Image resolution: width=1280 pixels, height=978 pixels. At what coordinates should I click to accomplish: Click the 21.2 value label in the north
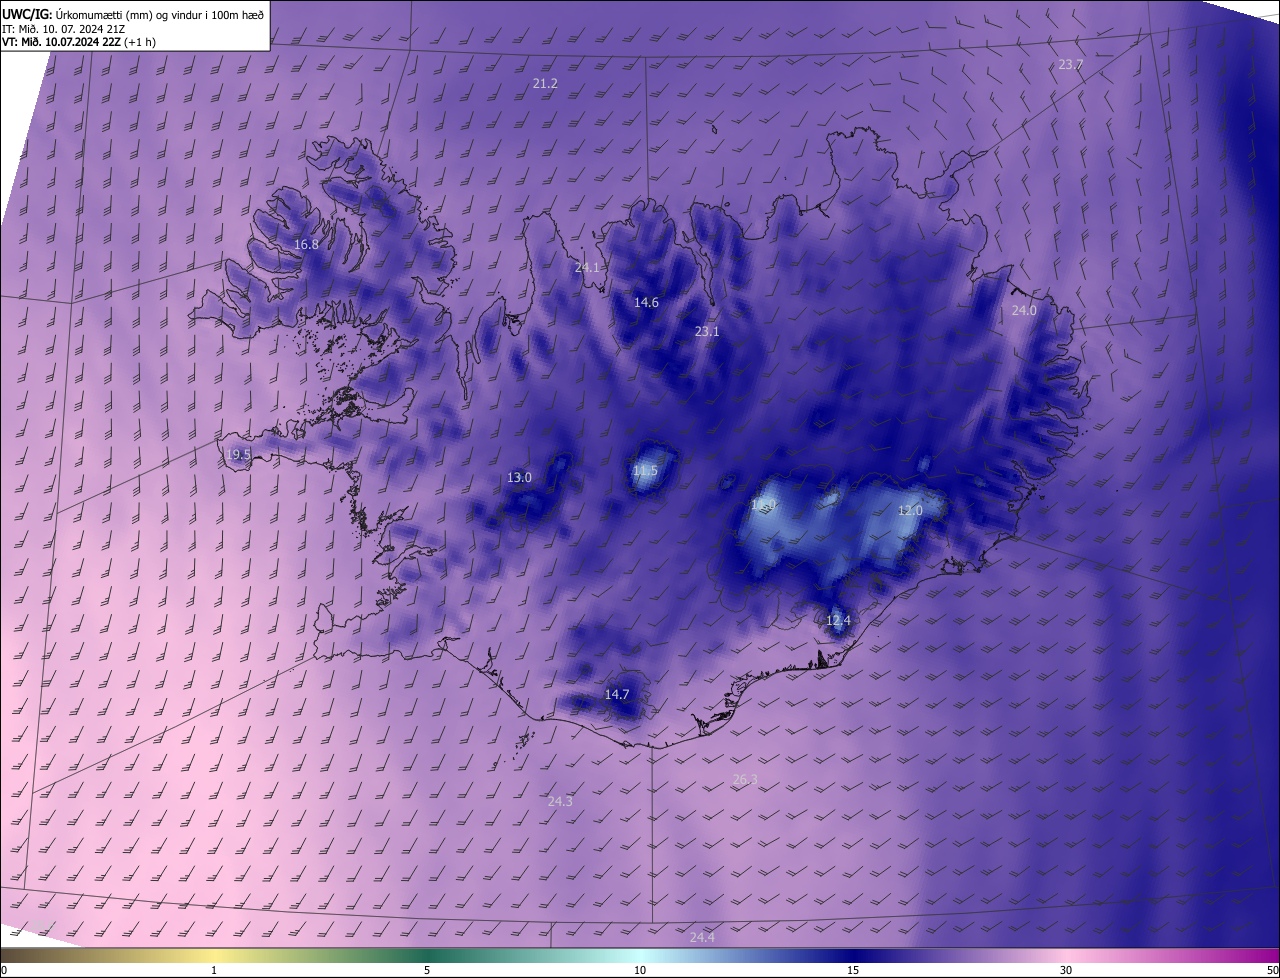point(545,84)
